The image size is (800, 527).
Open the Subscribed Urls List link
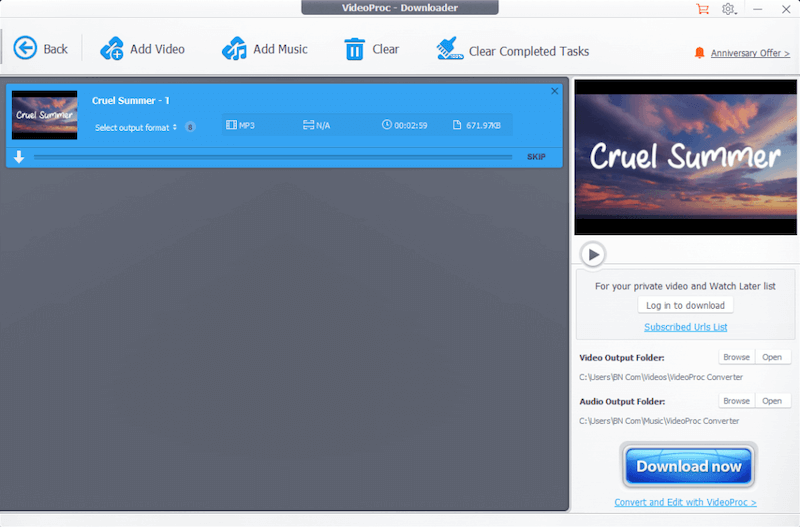(685, 327)
